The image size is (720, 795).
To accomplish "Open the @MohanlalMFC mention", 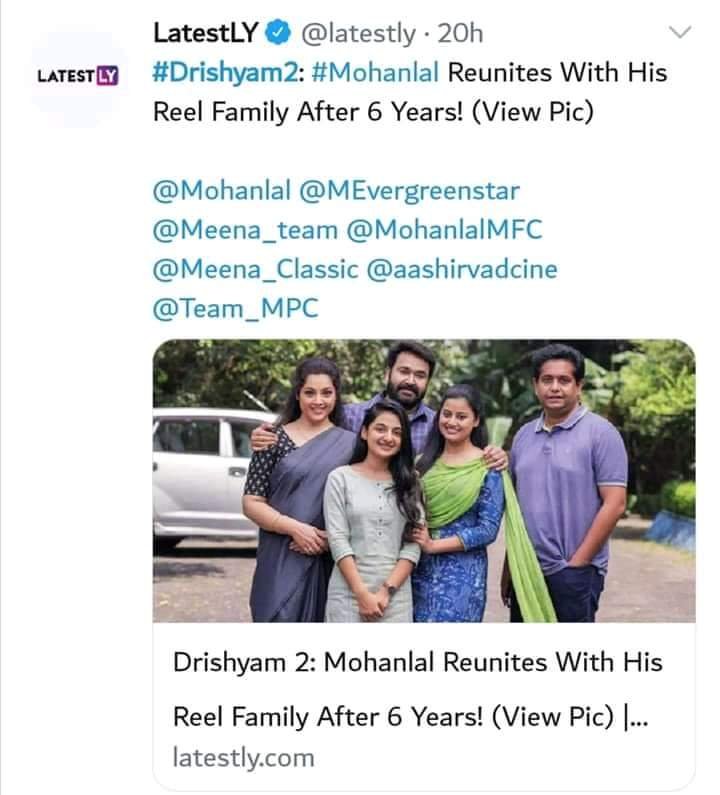I will pos(444,230).
